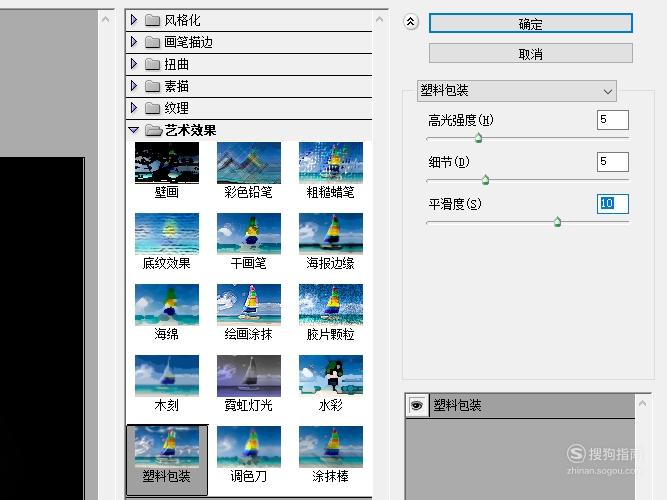The height and width of the screenshot is (500, 667).
Task: Pick the 霓虹灯光 filter thumbnail
Action: pos(249,376)
